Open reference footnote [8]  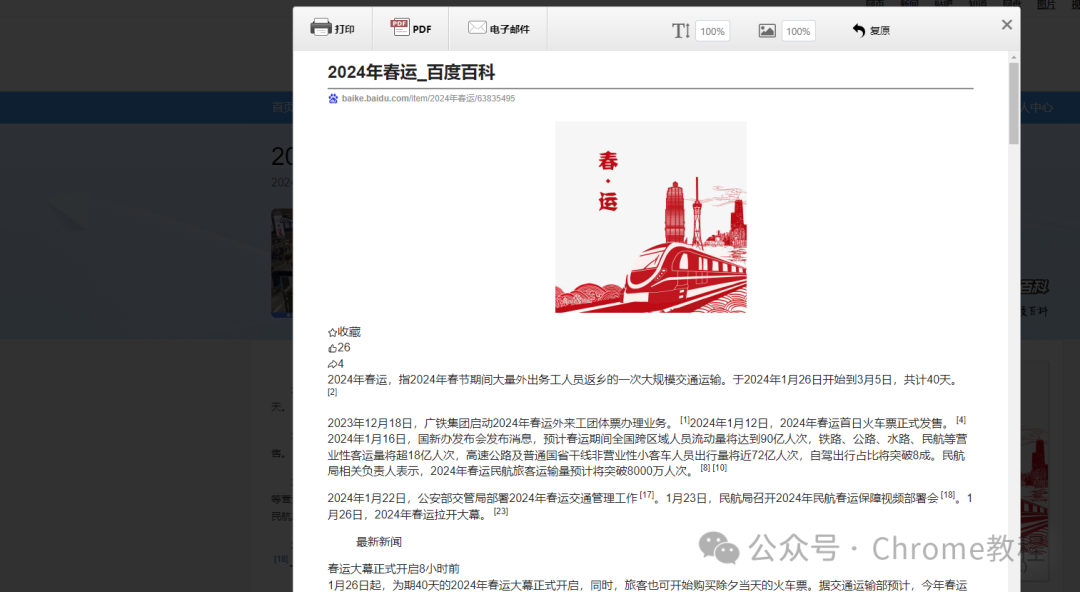(705, 467)
